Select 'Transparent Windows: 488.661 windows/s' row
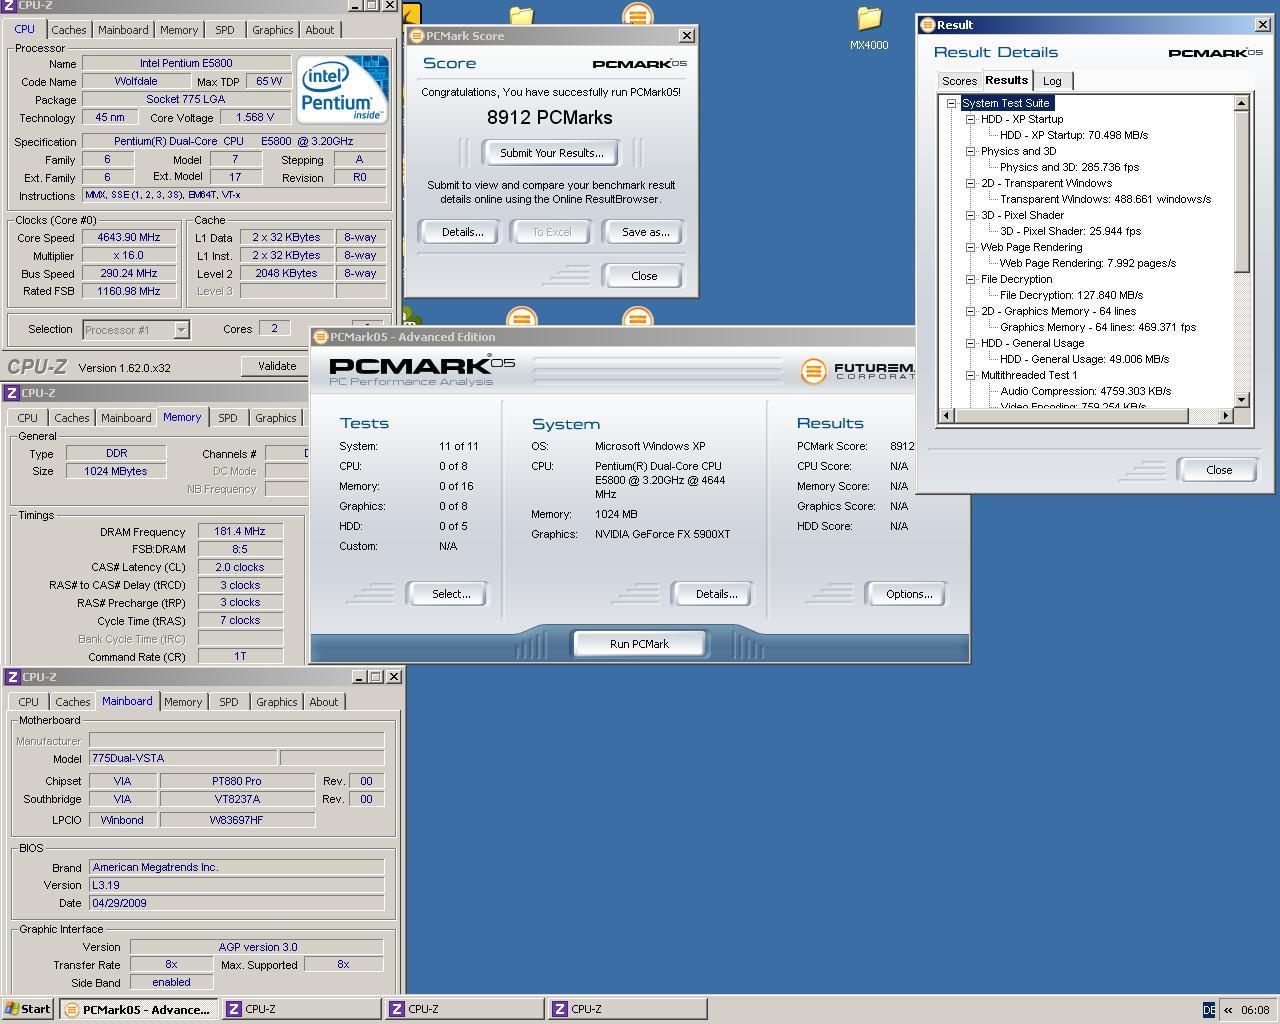The width and height of the screenshot is (1280, 1024). 1105,199
